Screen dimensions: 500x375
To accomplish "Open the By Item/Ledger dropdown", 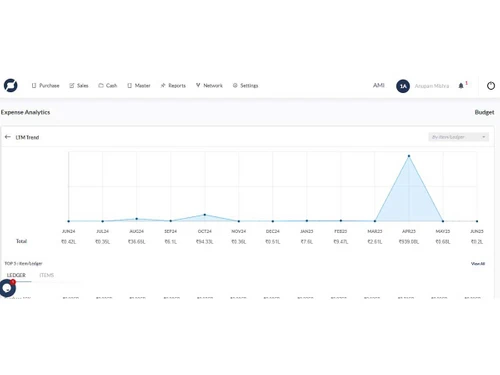I will click(459, 137).
